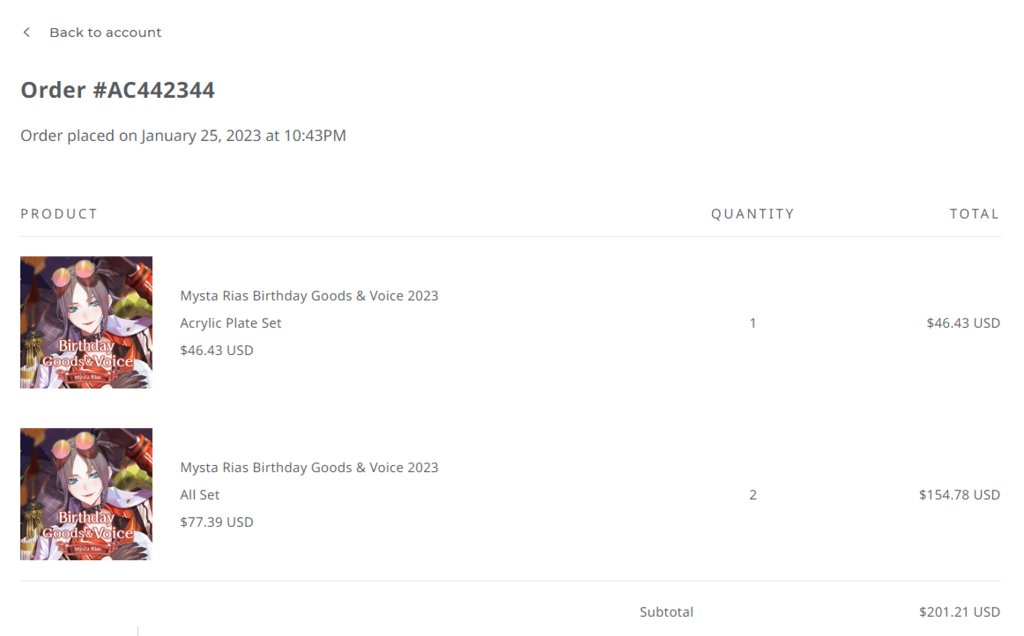Image resolution: width=1024 pixels, height=636 pixels.
Task: Click the $154.78 USD line total
Action: (x=959, y=495)
